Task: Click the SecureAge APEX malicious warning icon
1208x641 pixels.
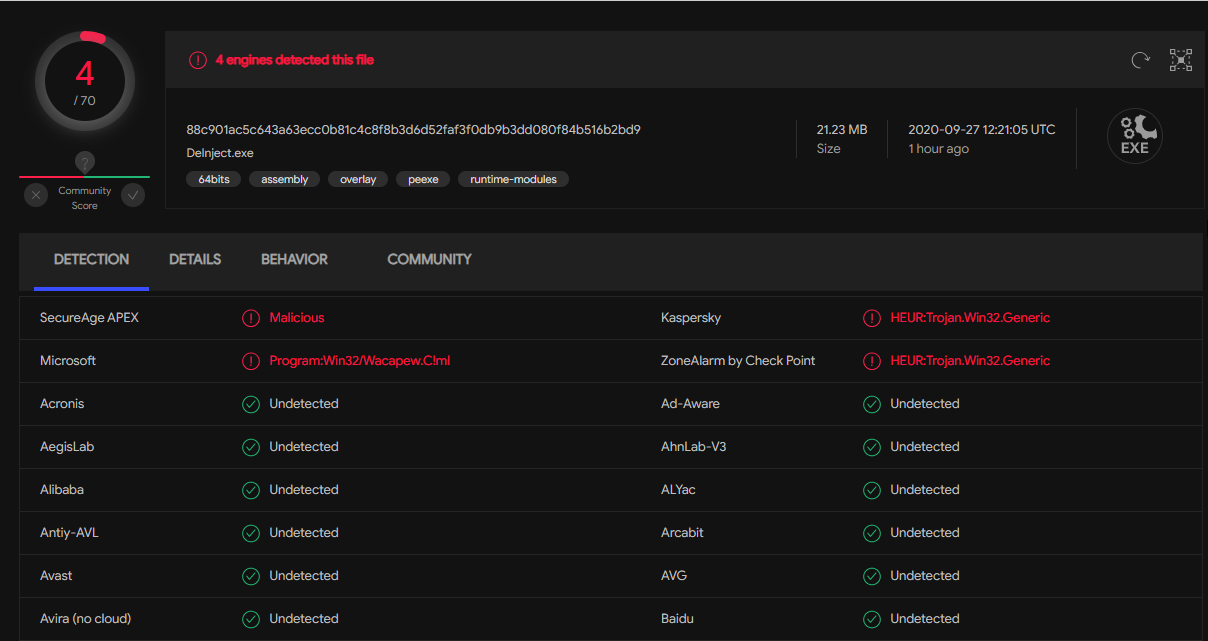Action: pyautogui.click(x=251, y=318)
